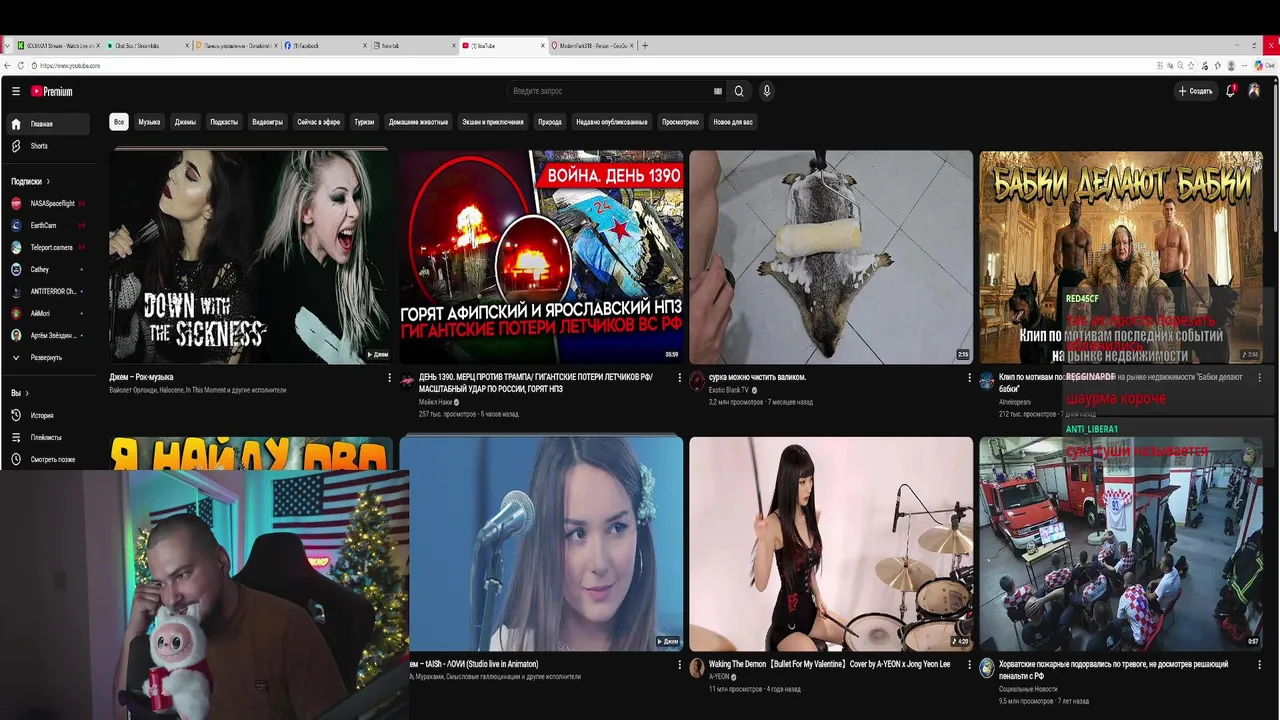The width and height of the screenshot is (1280, 720).
Task: Open options menu for Waking The Demon video
Action: [969, 664]
